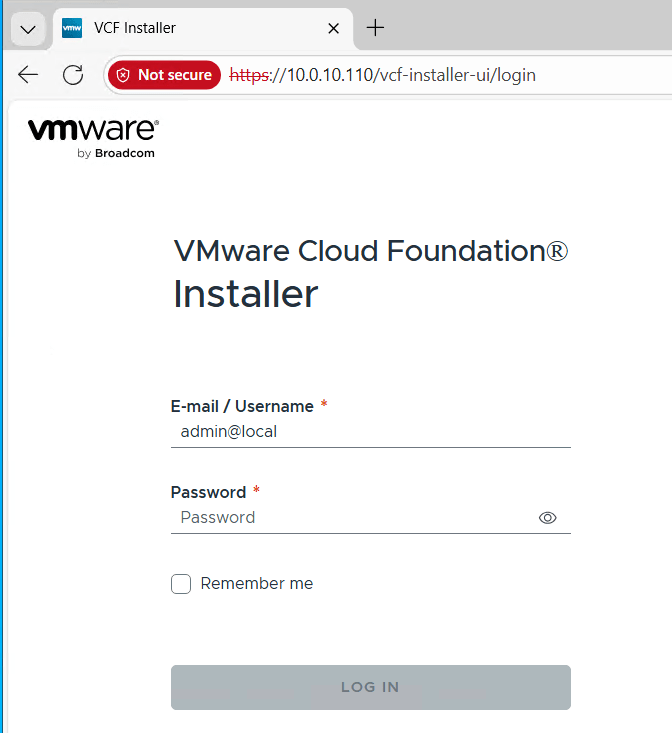Image resolution: width=672 pixels, height=733 pixels.
Task: Click the shield icon in security badge
Action: pyautogui.click(x=124, y=75)
